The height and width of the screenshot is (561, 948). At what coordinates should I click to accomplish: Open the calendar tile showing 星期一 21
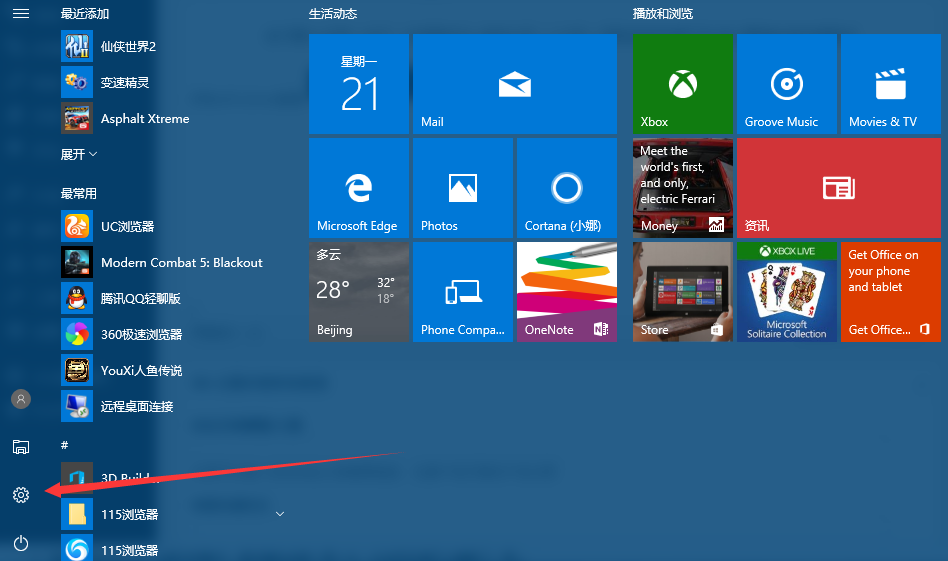click(359, 84)
